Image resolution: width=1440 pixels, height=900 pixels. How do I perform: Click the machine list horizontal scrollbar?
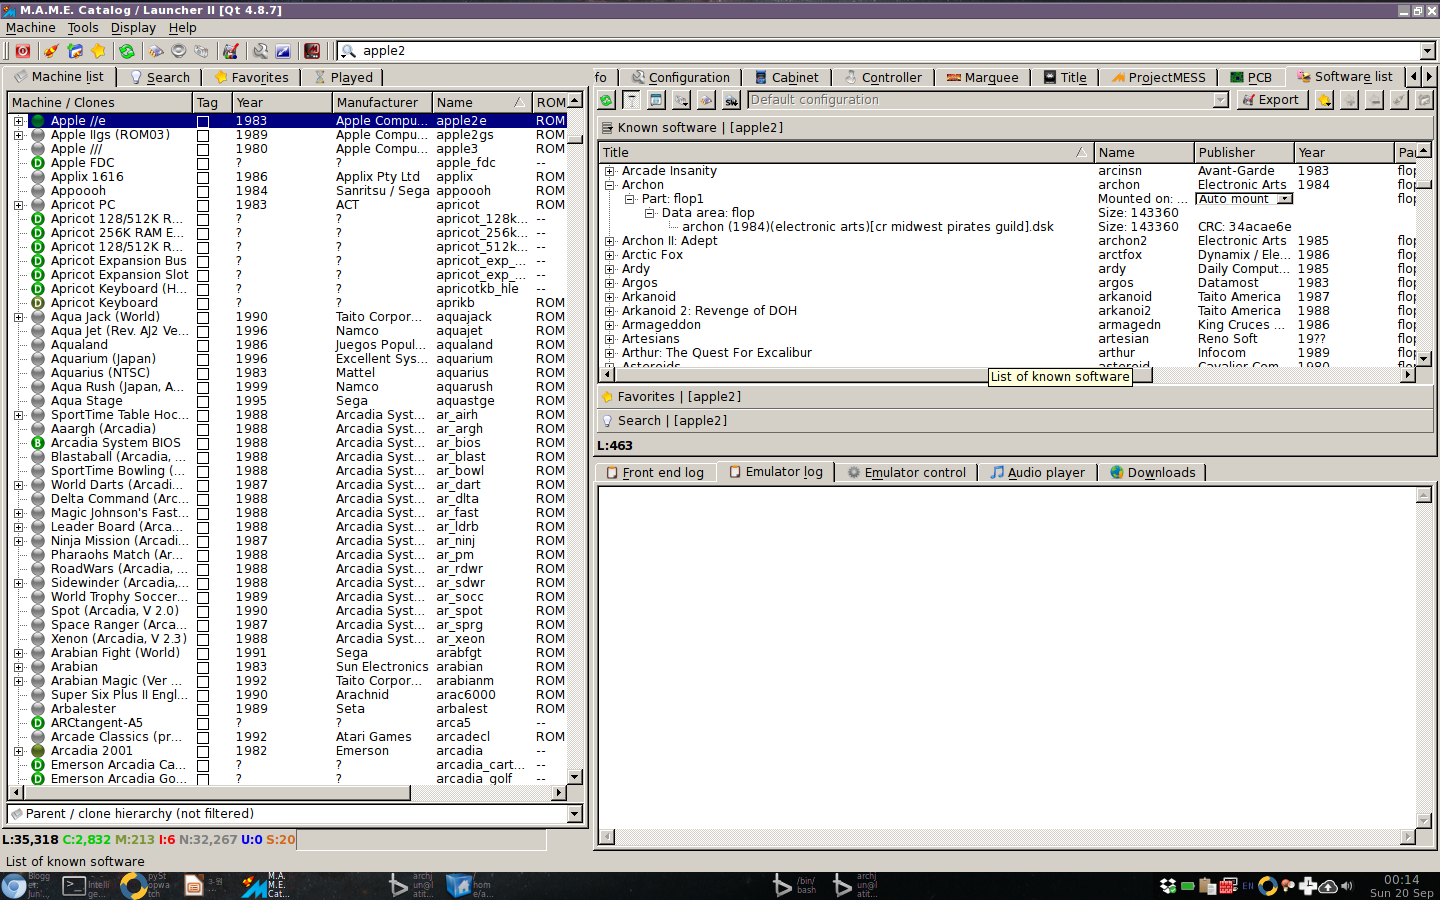288,792
